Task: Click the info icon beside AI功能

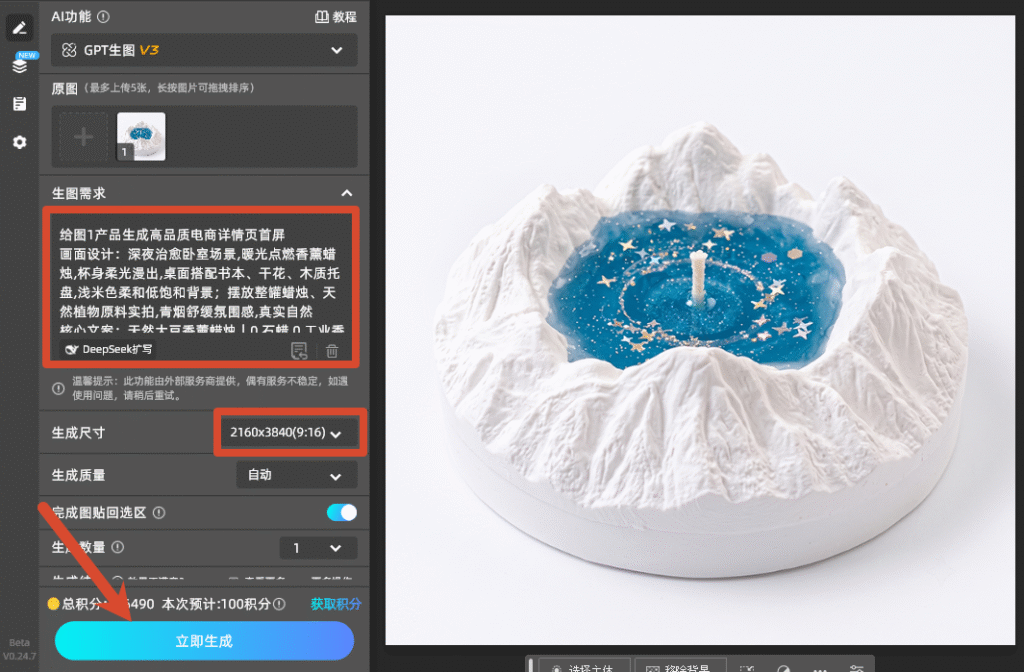Action: (103, 17)
